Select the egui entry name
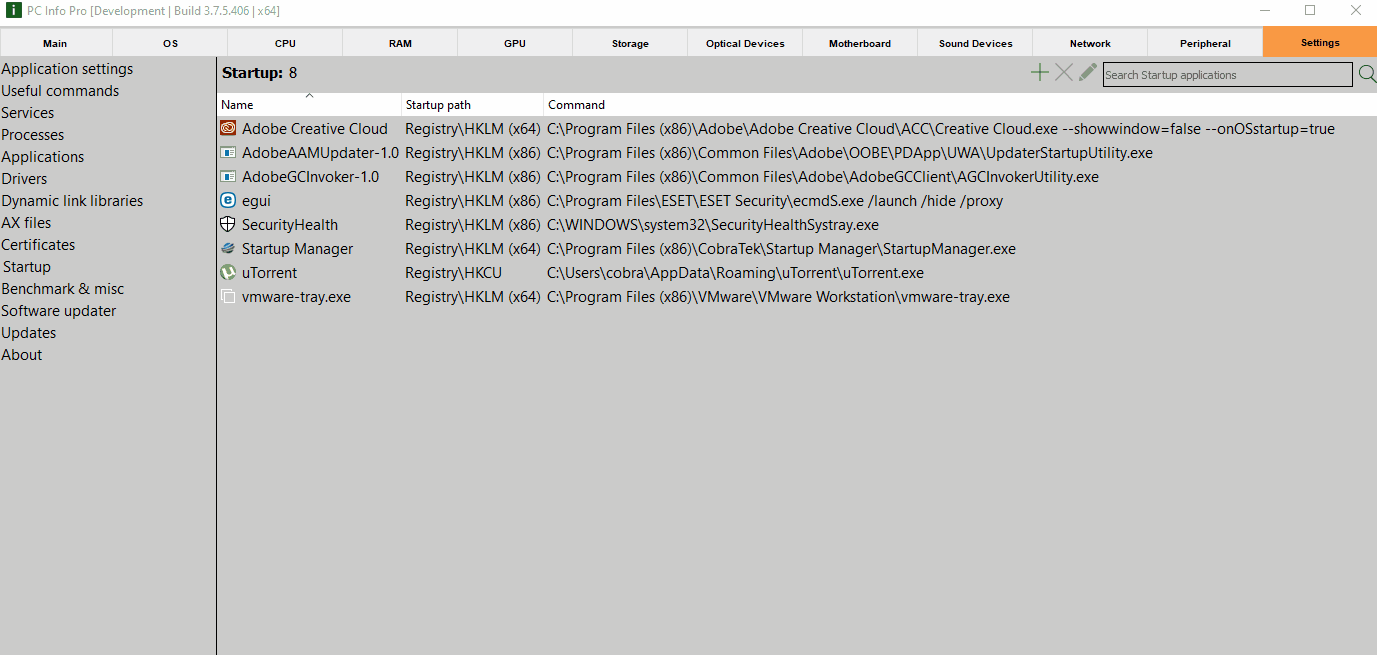The image size is (1377, 655). 256,201
